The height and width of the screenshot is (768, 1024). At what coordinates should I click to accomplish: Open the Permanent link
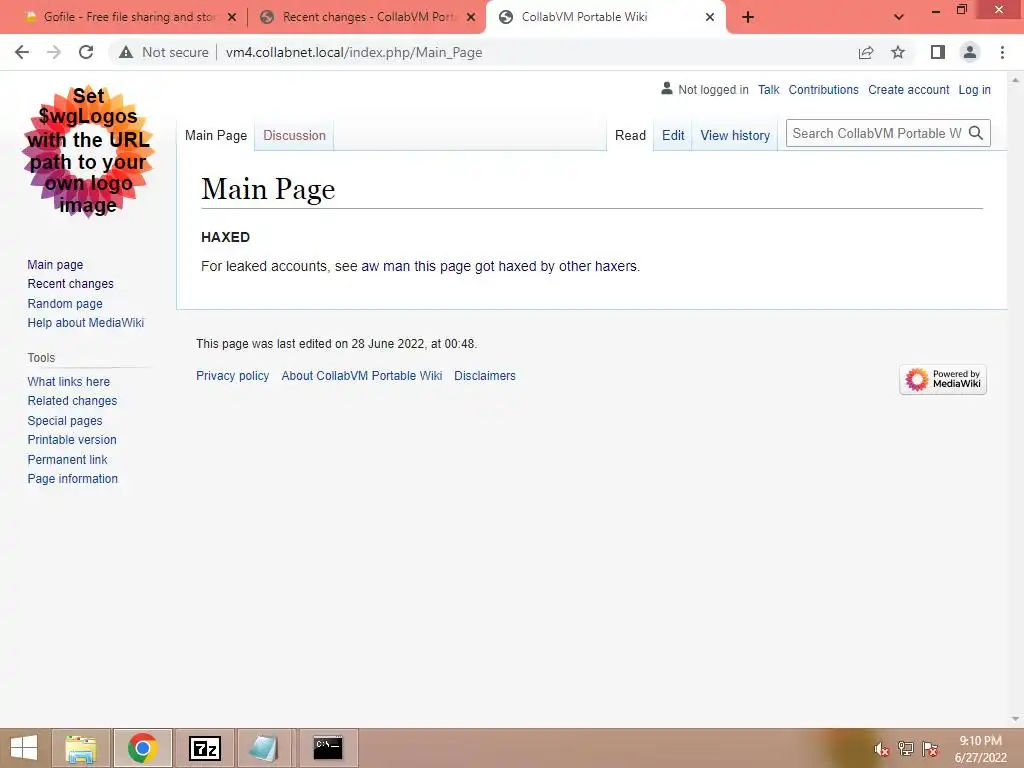(67, 459)
